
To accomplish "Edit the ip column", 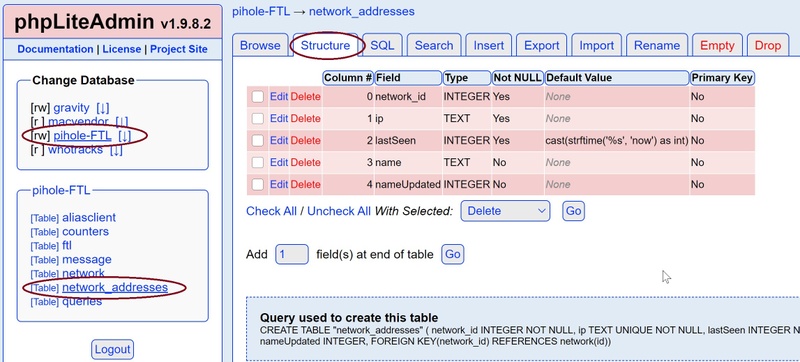I will click(279, 118).
